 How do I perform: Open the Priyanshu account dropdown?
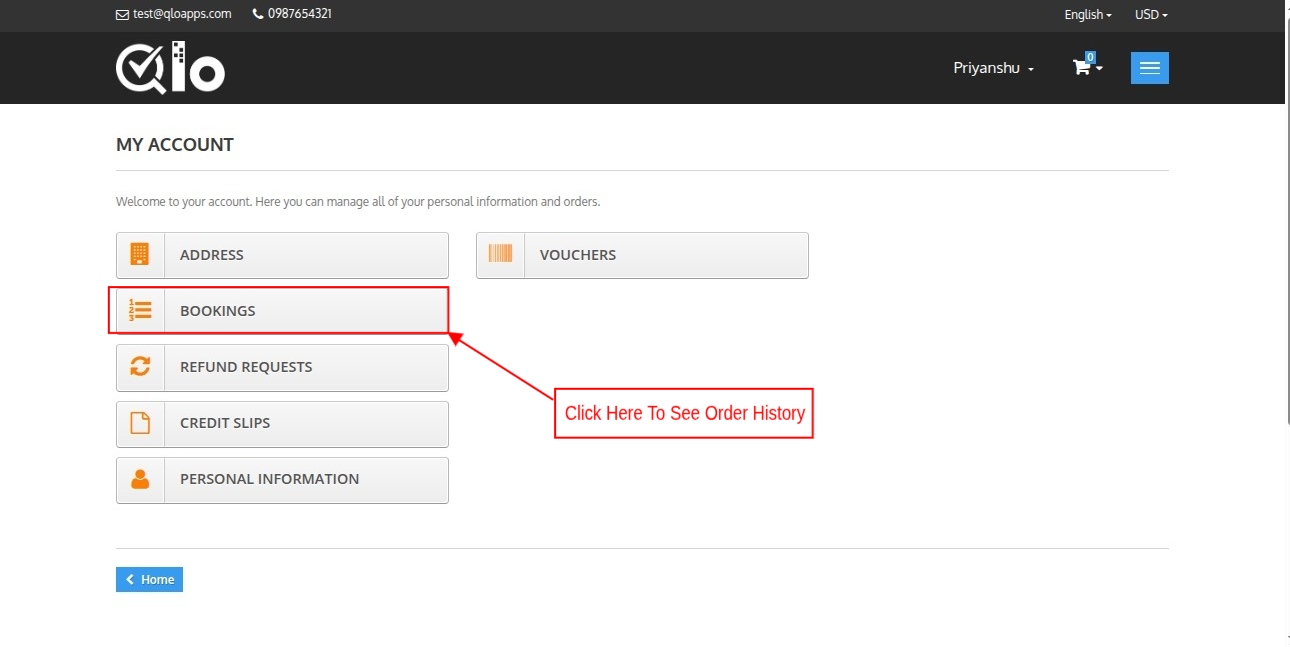coord(993,68)
